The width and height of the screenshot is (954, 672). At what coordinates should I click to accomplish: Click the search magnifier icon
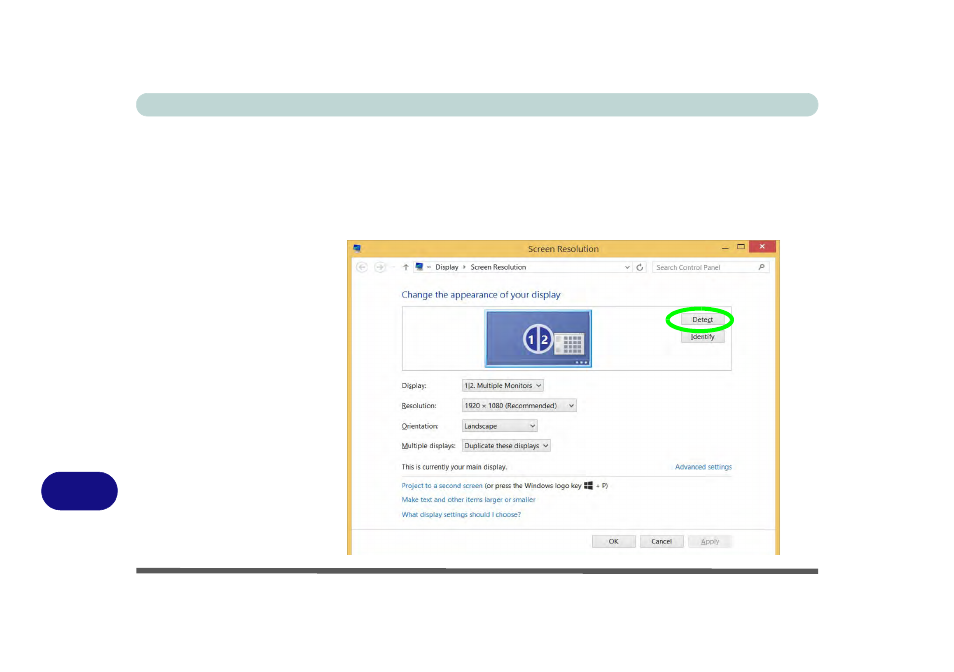click(x=761, y=268)
